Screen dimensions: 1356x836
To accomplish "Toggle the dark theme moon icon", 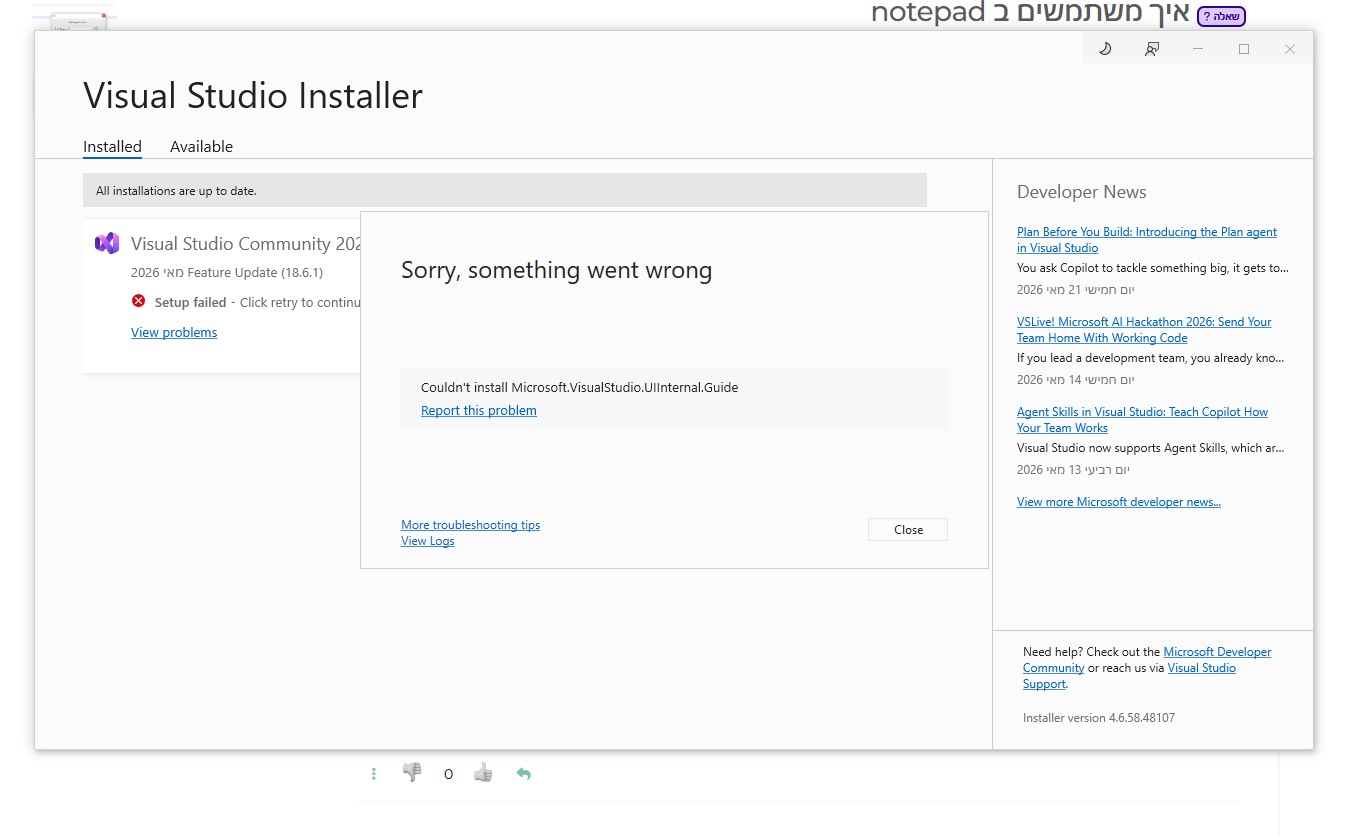I will pos(1105,49).
